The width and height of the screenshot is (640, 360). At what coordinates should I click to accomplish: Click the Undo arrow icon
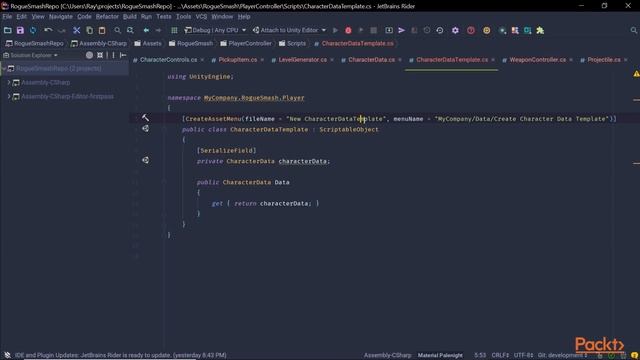[48, 30]
